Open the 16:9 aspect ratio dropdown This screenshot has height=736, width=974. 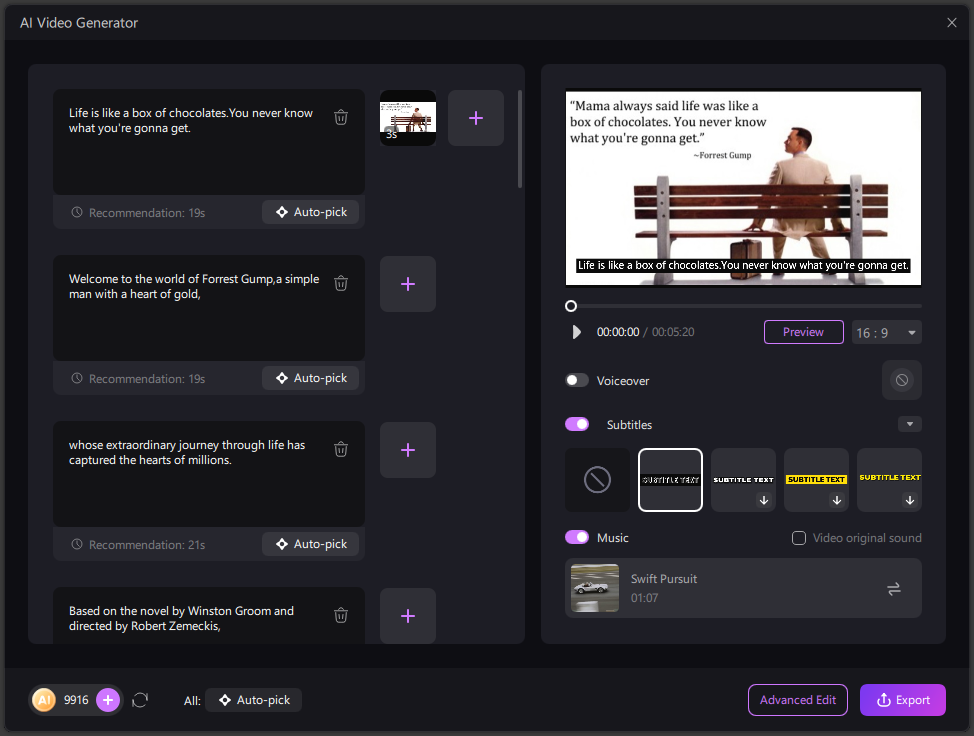pos(887,332)
